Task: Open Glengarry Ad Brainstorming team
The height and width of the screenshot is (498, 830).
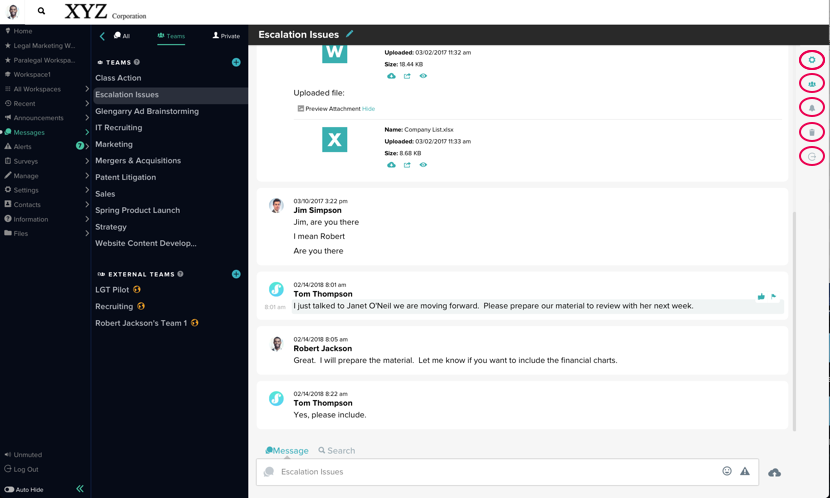Action: [147, 111]
